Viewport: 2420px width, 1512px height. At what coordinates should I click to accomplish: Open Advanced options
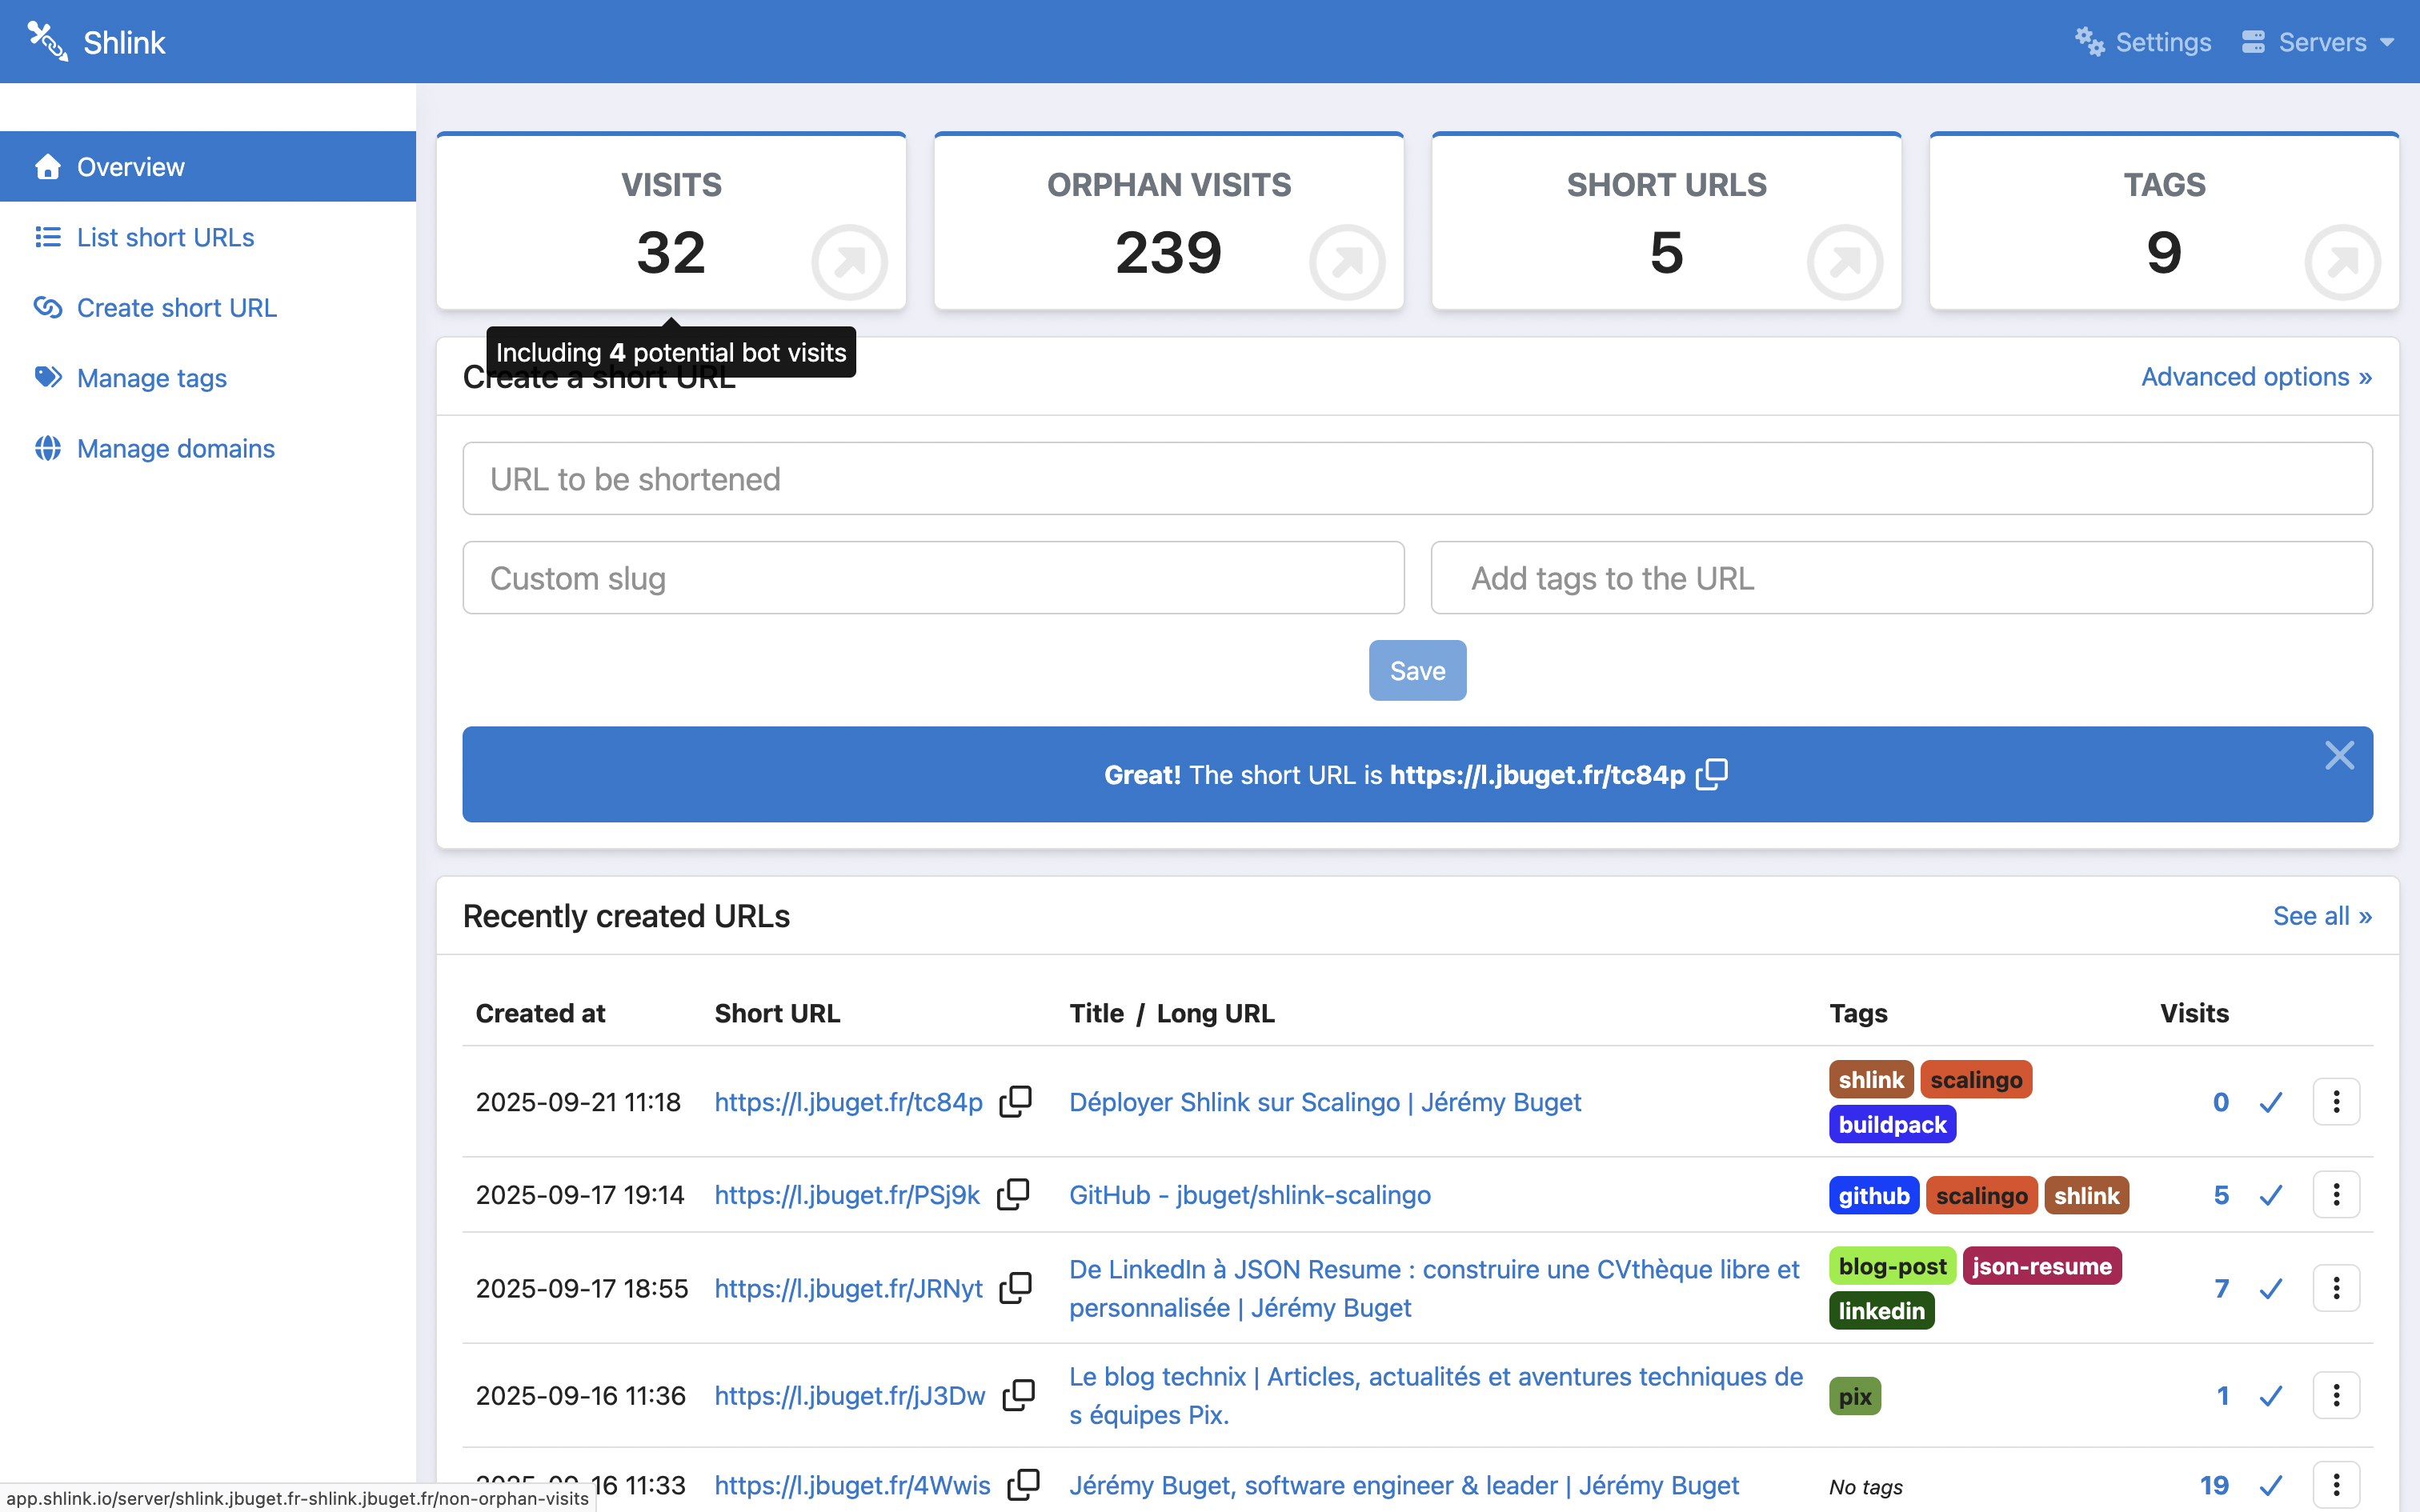[x=2256, y=376]
